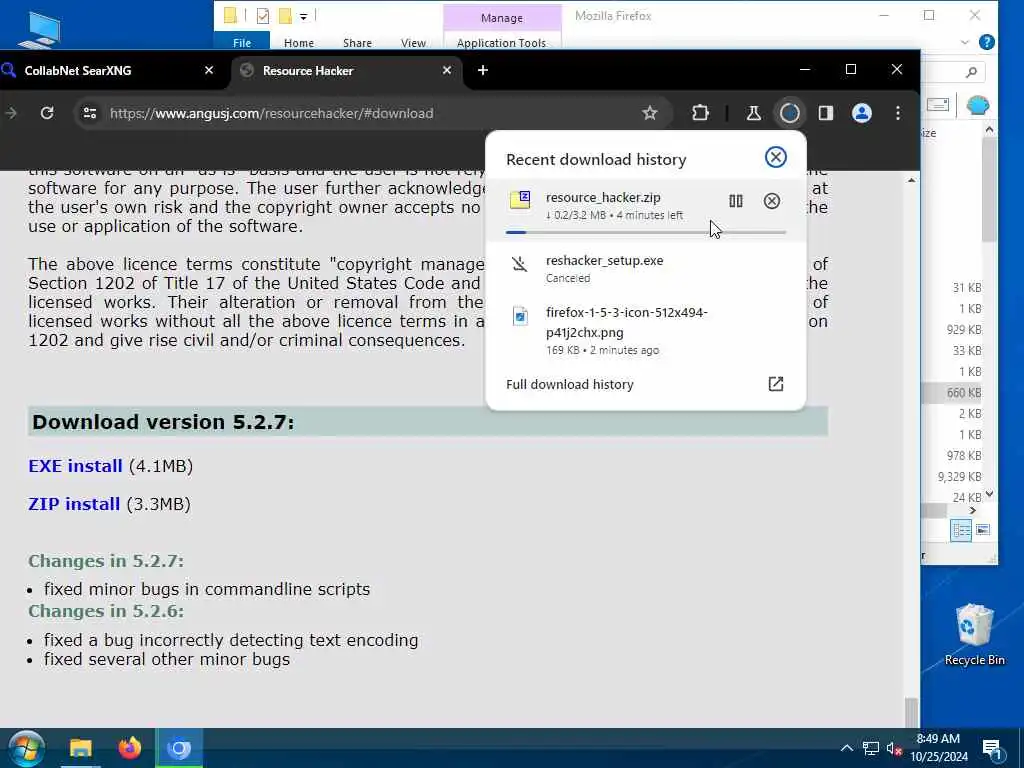The width and height of the screenshot is (1024, 768).
Task: Click the EXE install download link
Action: click(75, 466)
